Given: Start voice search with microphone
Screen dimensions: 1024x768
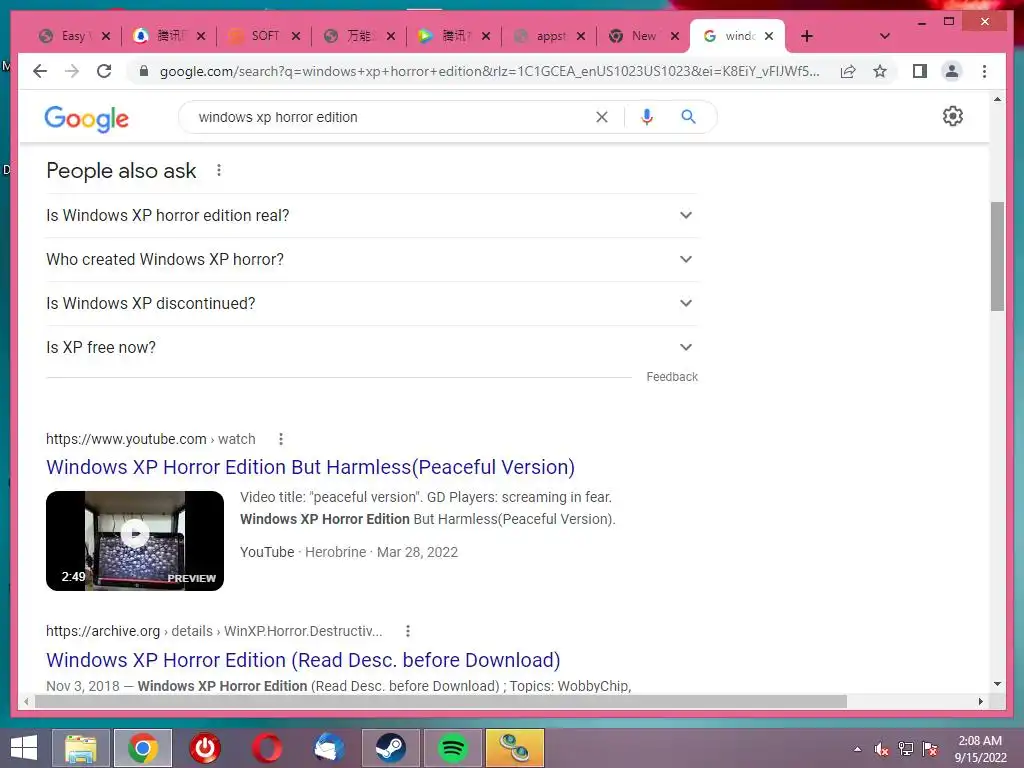Looking at the screenshot, I should [647, 117].
